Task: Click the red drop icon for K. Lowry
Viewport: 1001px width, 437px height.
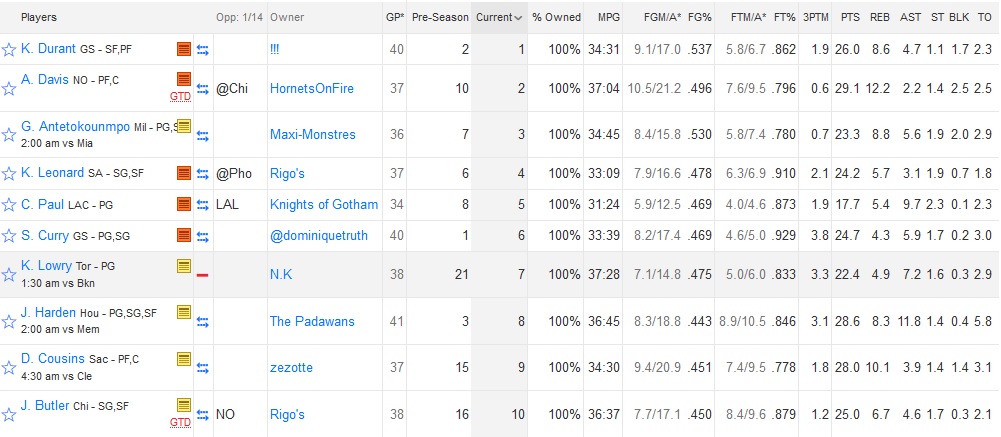Action: [203, 274]
